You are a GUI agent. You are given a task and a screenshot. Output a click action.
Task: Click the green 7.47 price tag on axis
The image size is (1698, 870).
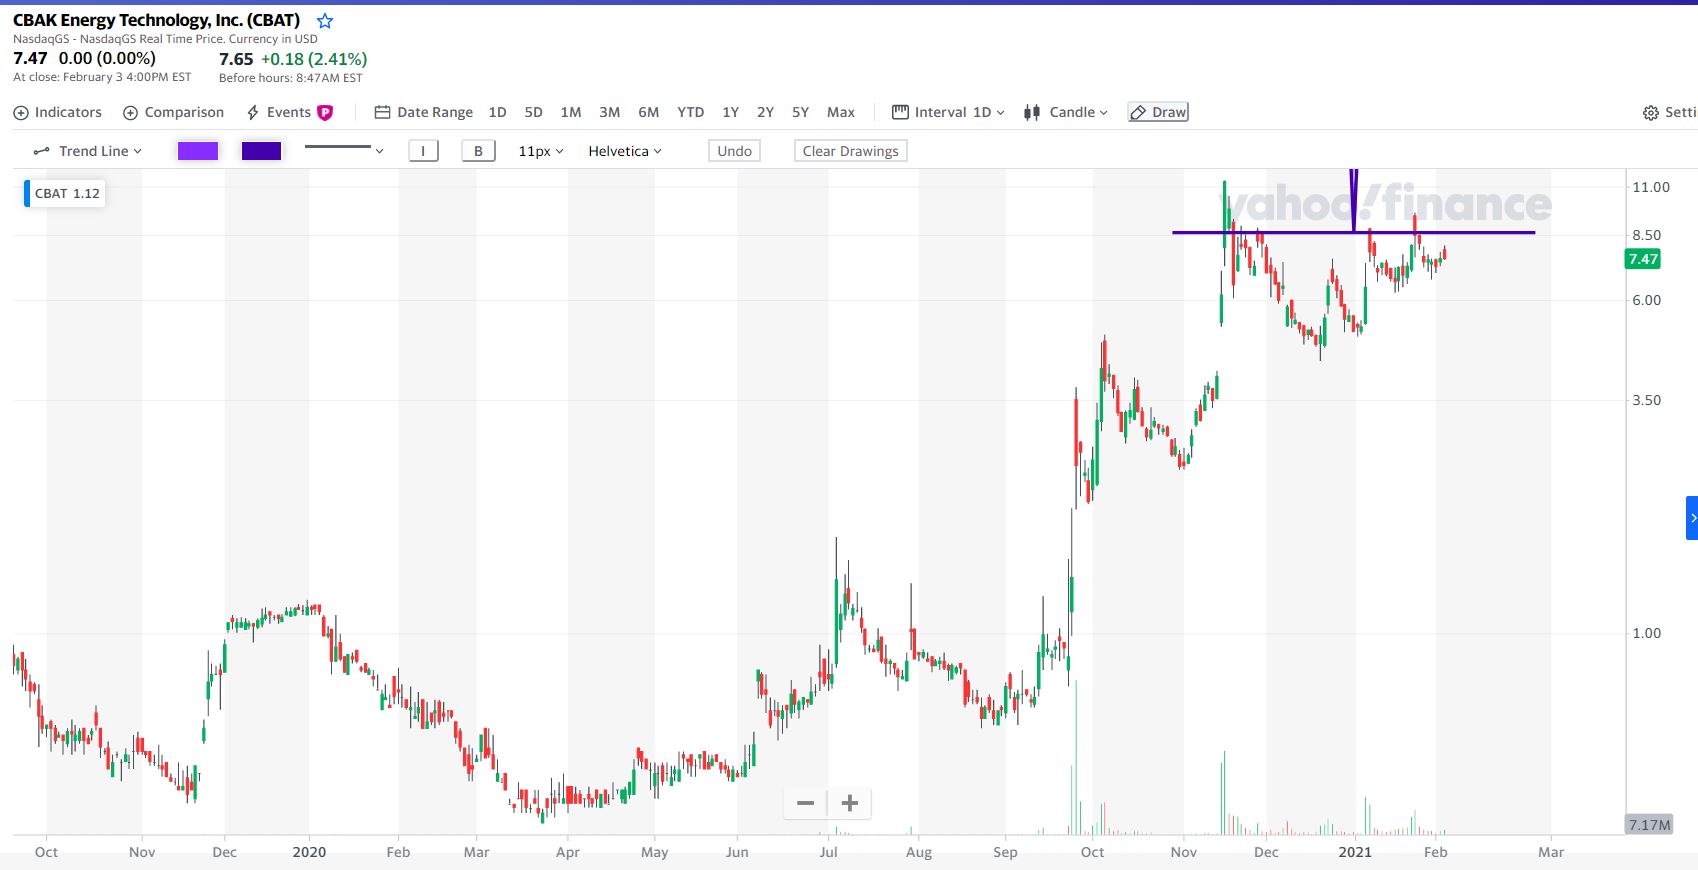tap(1643, 259)
